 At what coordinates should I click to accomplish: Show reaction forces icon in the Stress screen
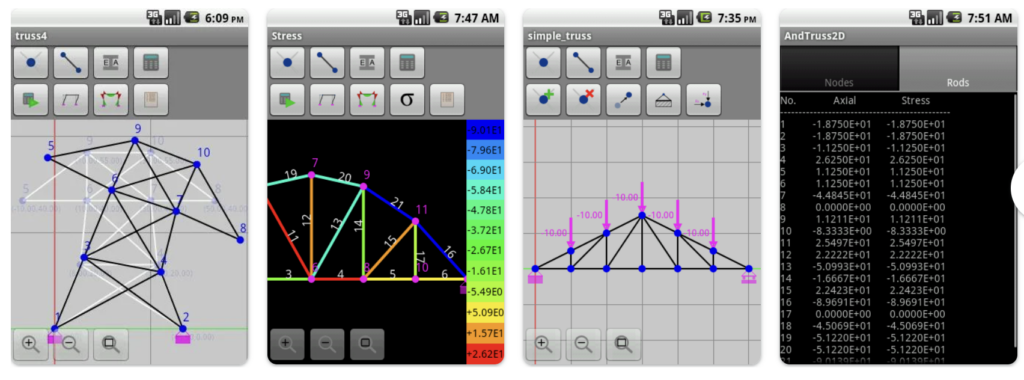[x=367, y=99]
